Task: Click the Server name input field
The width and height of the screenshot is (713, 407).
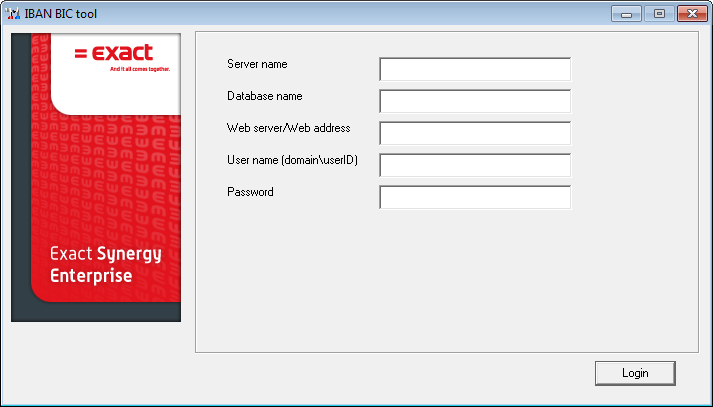Action: [475, 69]
